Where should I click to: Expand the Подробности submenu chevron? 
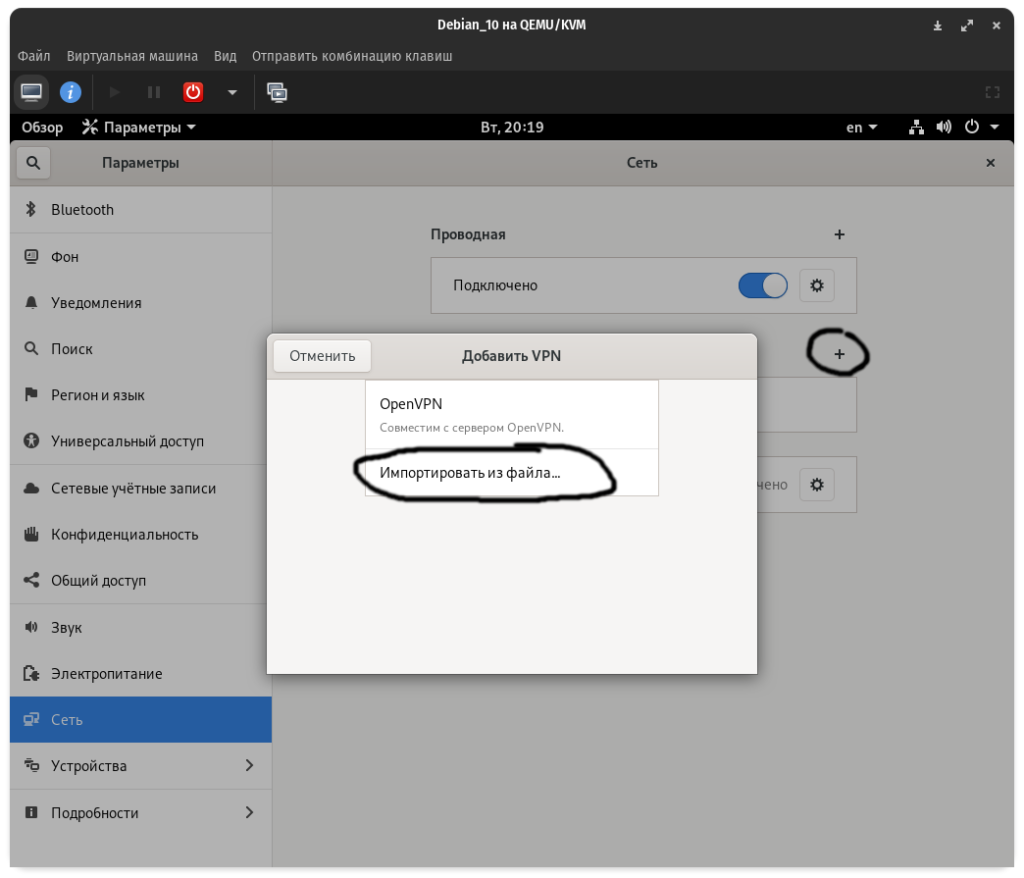(x=249, y=813)
